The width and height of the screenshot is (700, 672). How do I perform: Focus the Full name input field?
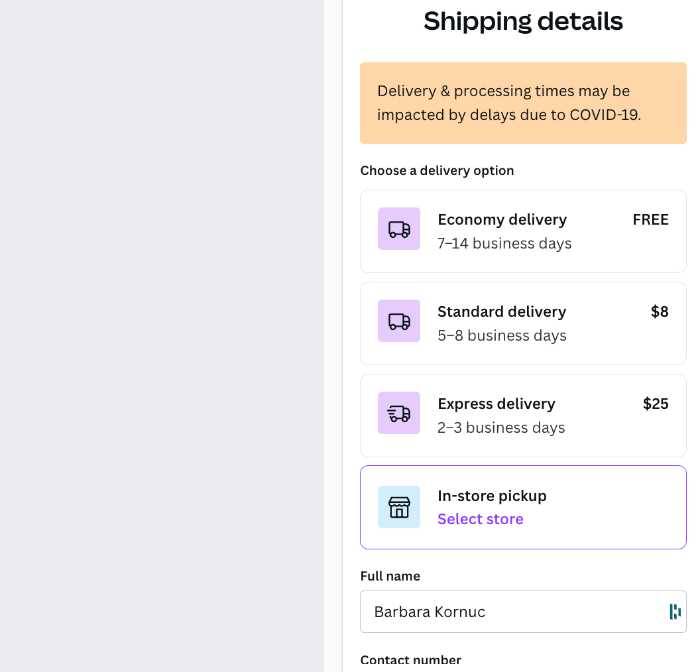pos(510,611)
